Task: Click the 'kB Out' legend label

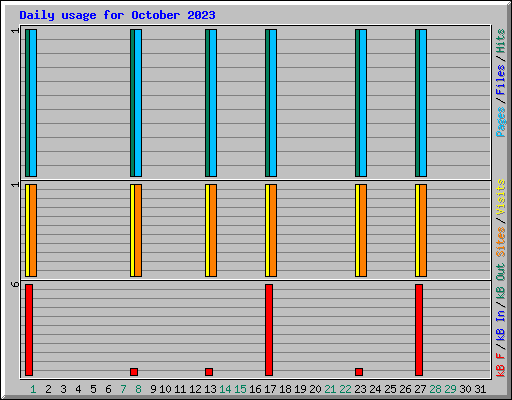Action: pos(500,282)
